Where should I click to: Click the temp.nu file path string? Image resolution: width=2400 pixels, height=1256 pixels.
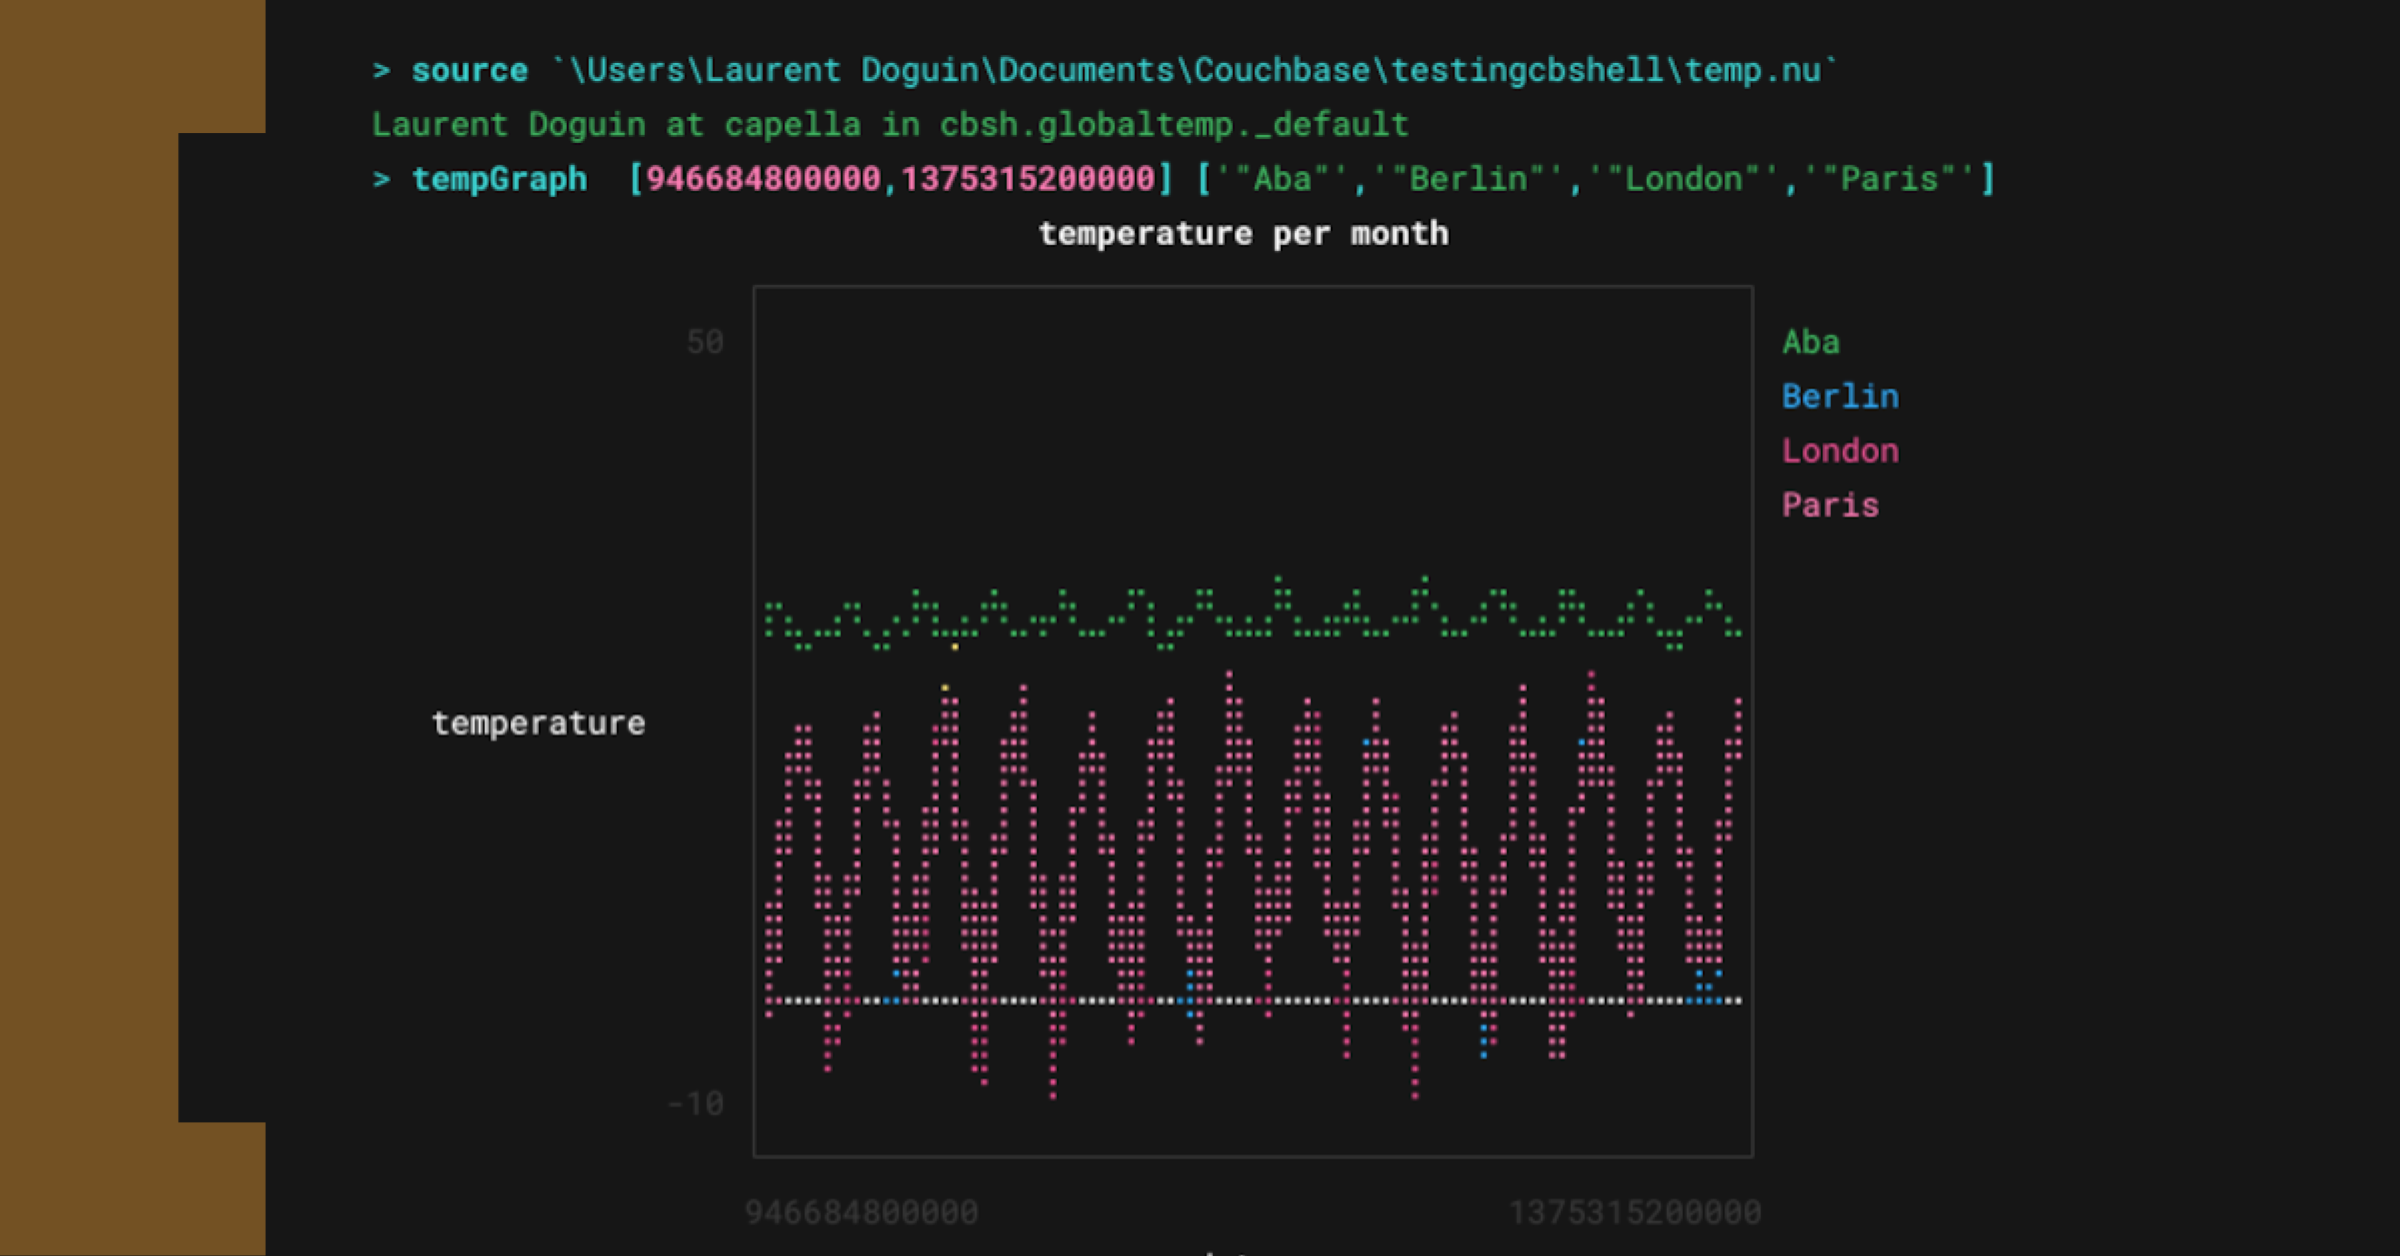[1194, 71]
